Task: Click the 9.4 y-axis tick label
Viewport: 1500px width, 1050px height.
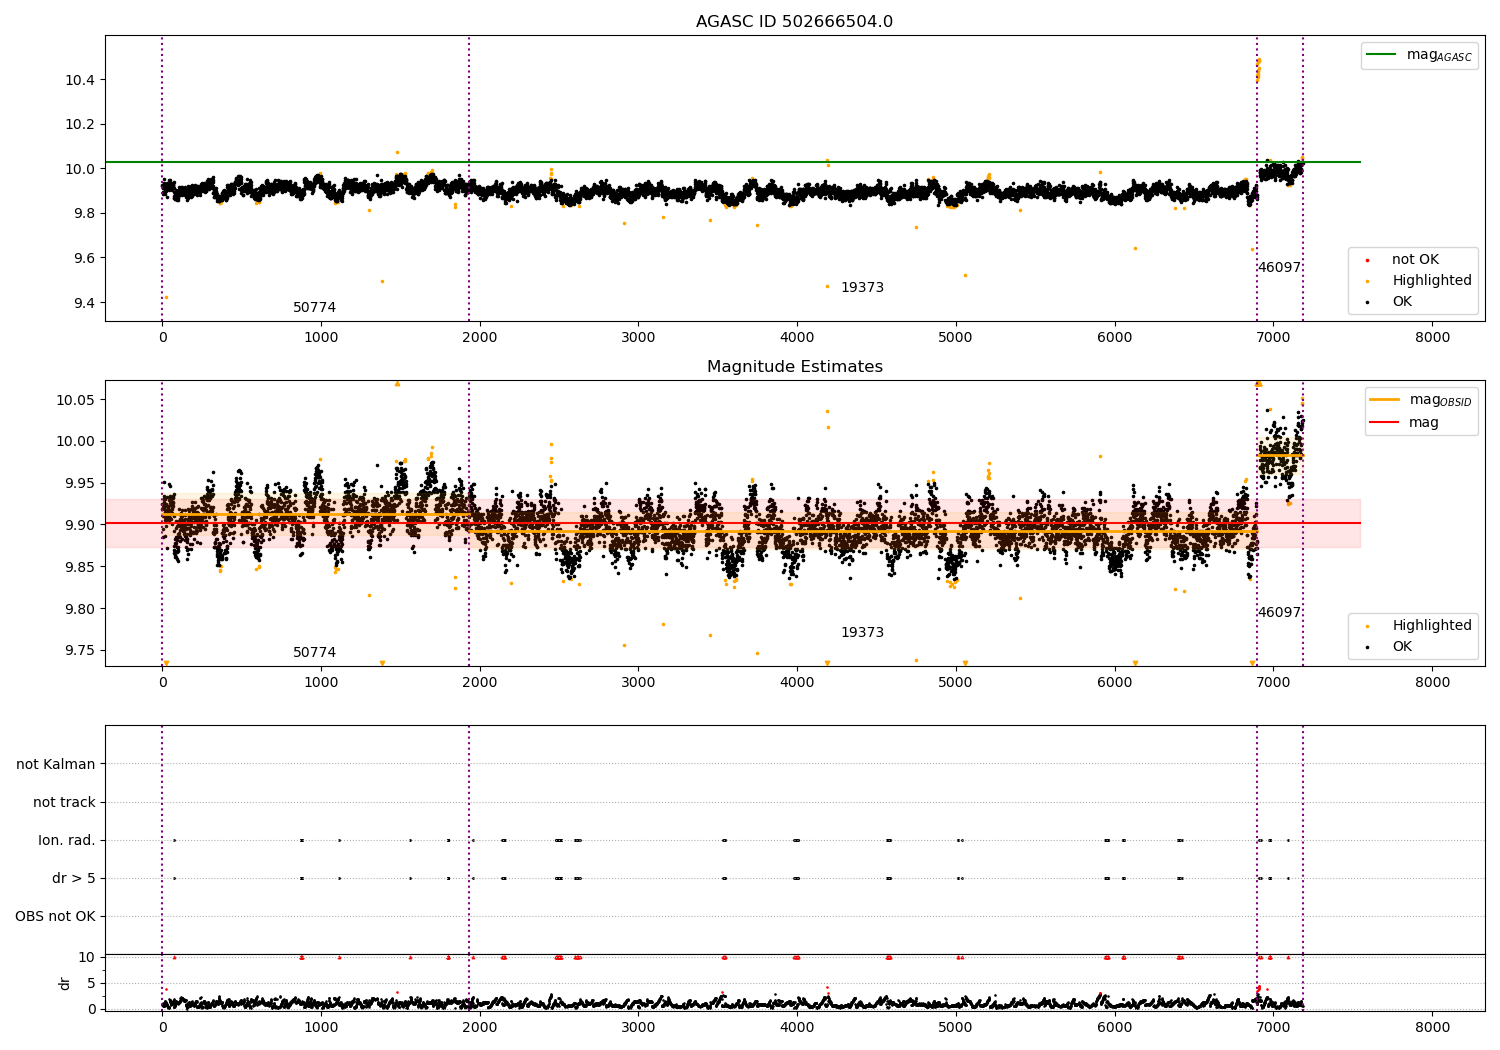Action: click(x=83, y=304)
